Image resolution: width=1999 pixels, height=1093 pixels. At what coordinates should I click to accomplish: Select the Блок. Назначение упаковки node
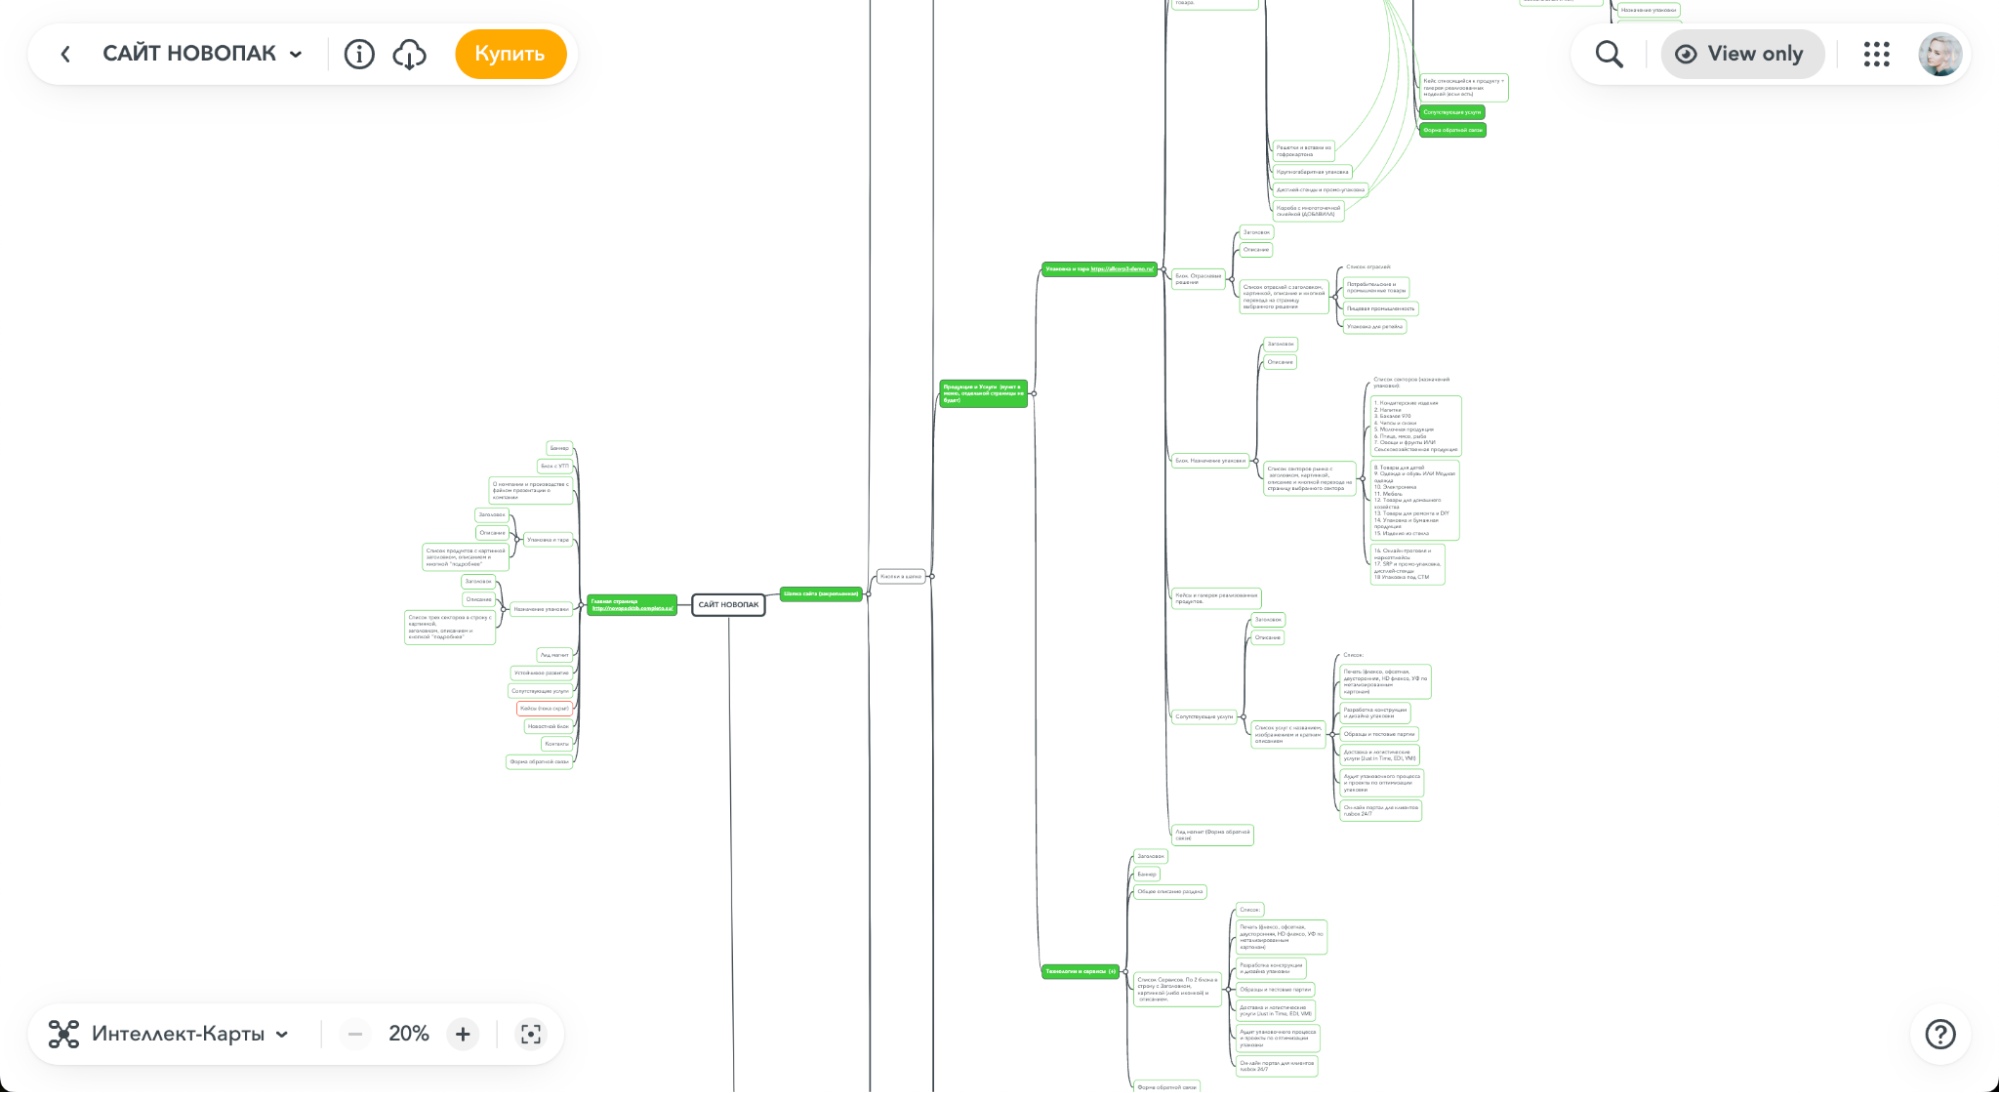(x=1211, y=461)
